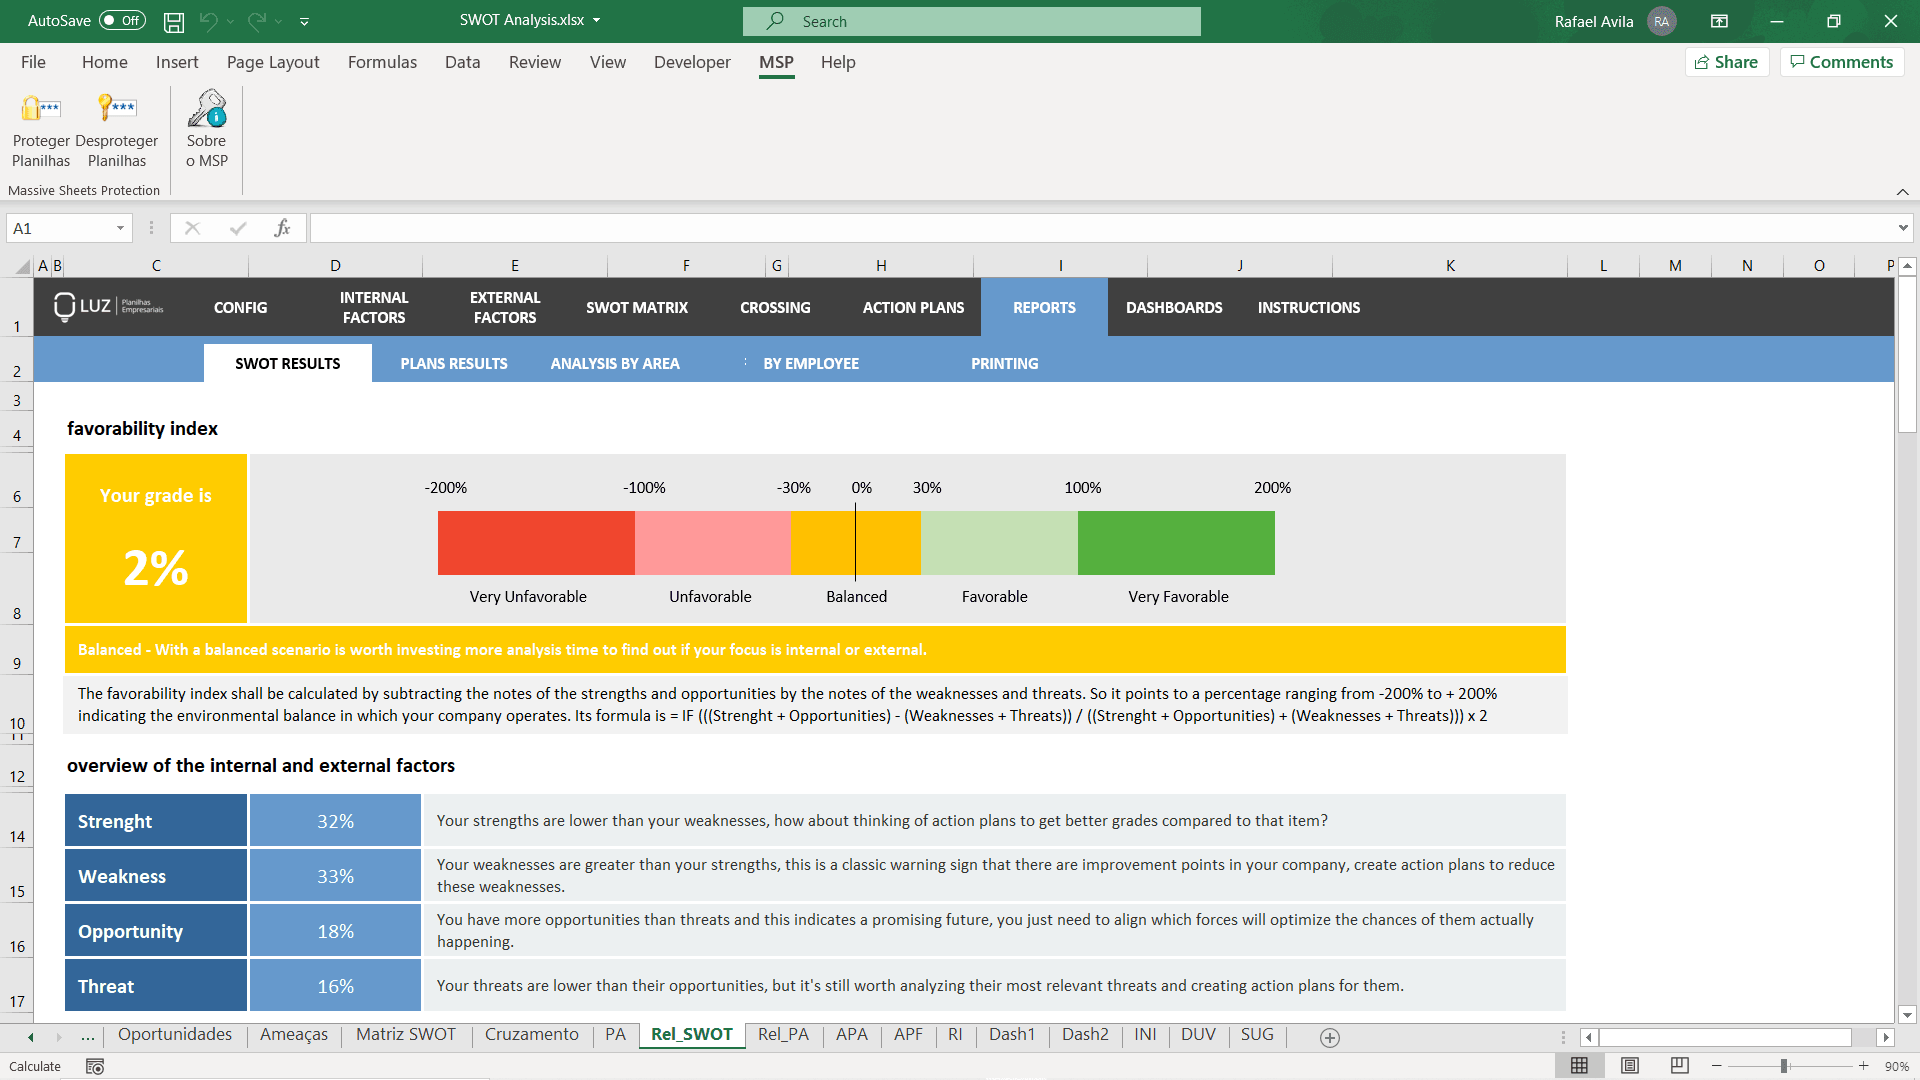The image size is (1920, 1080).
Task: Switch to the MSP ribbon tab
Action: 775,62
